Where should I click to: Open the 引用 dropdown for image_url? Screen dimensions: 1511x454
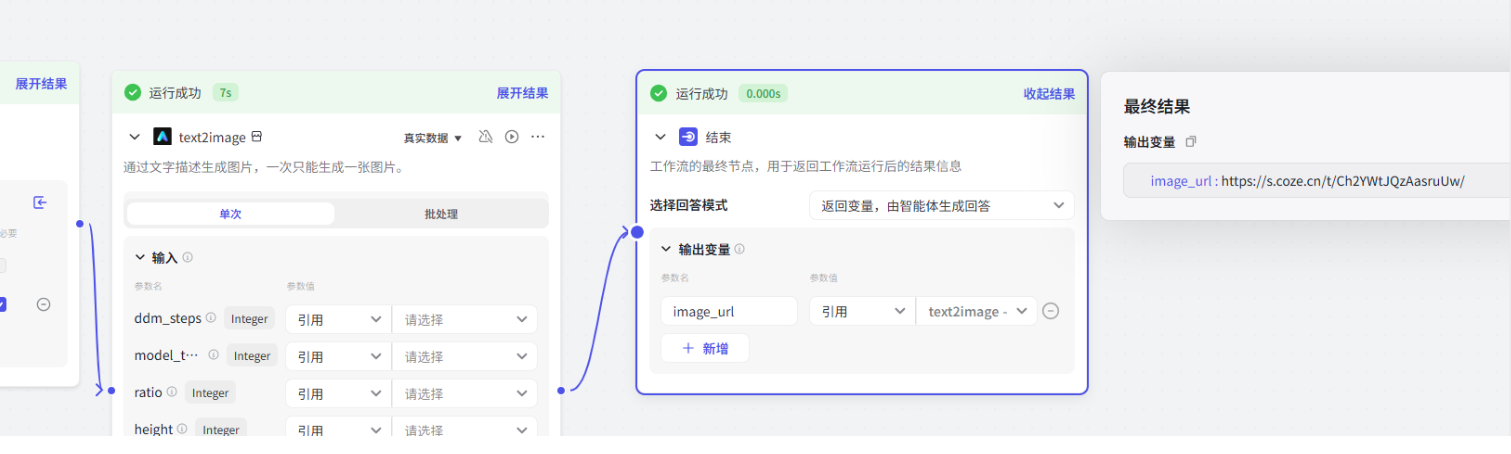pyautogui.click(x=862, y=311)
